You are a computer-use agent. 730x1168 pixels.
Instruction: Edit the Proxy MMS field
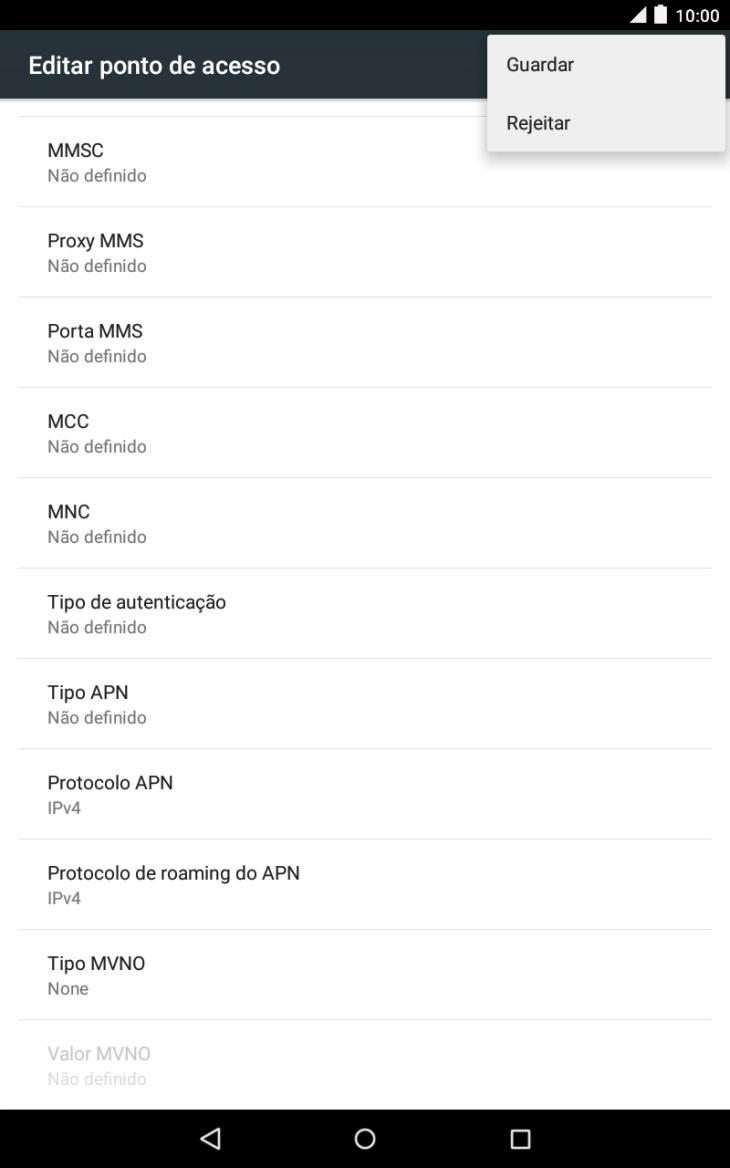pos(365,252)
